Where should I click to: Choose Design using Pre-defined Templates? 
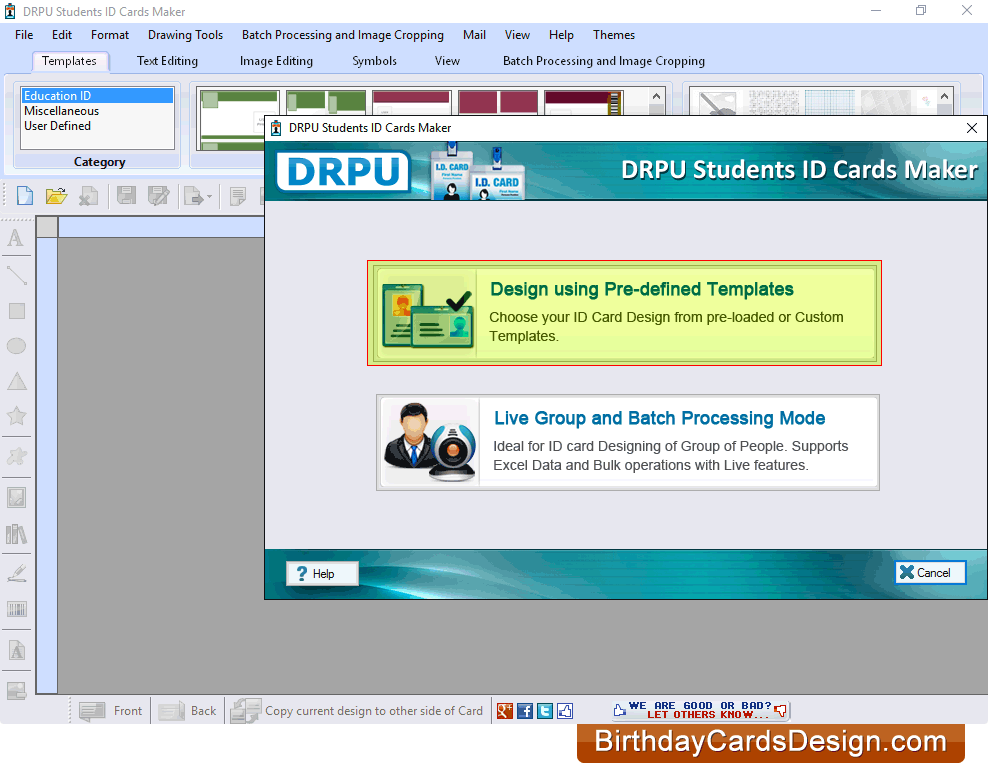pyautogui.click(x=624, y=313)
